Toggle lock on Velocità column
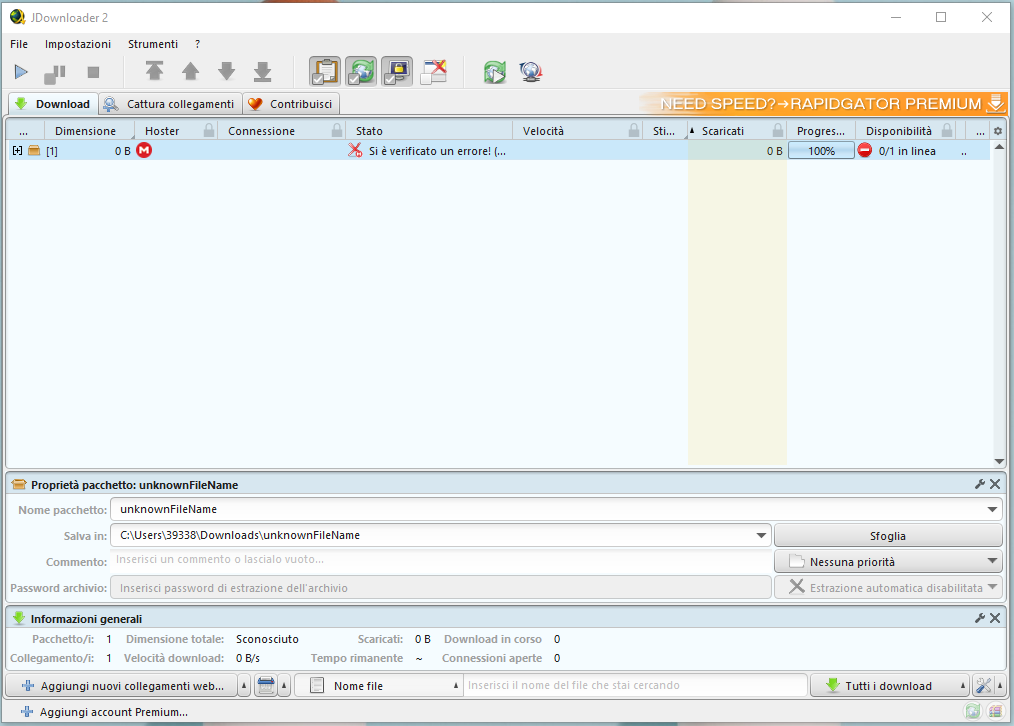Image resolution: width=1014 pixels, height=726 pixels. [x=634, y=131]
